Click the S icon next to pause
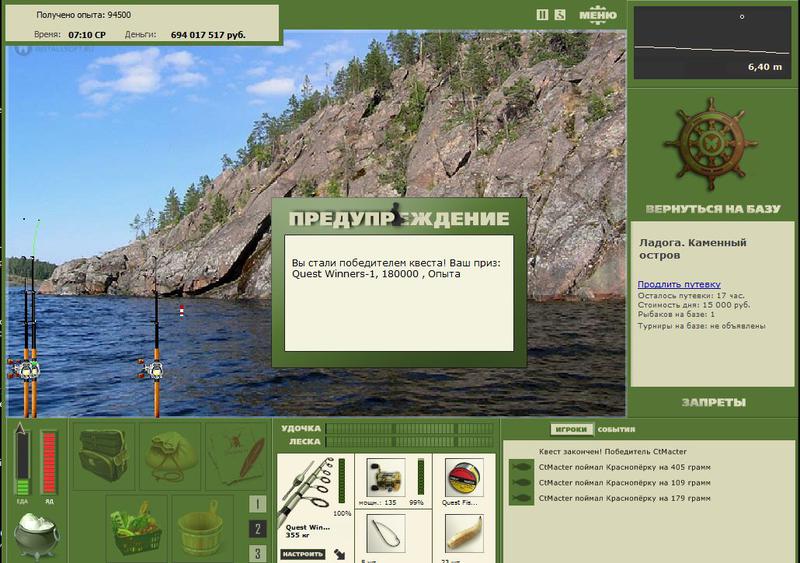This screenshot has width=800, height=563. (560, 15)
